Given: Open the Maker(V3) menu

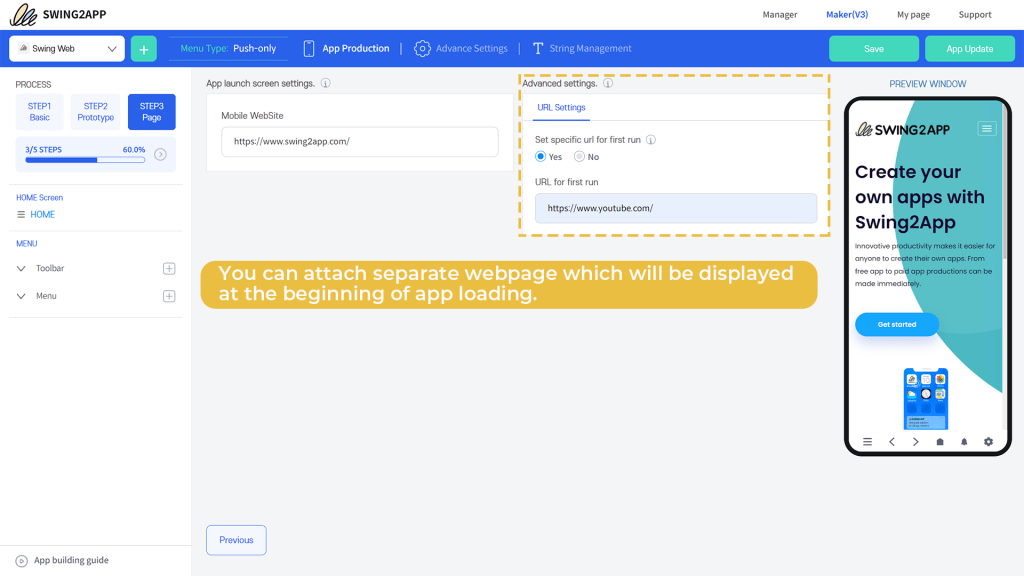Looking at the screenshot, I should (847, 14).
